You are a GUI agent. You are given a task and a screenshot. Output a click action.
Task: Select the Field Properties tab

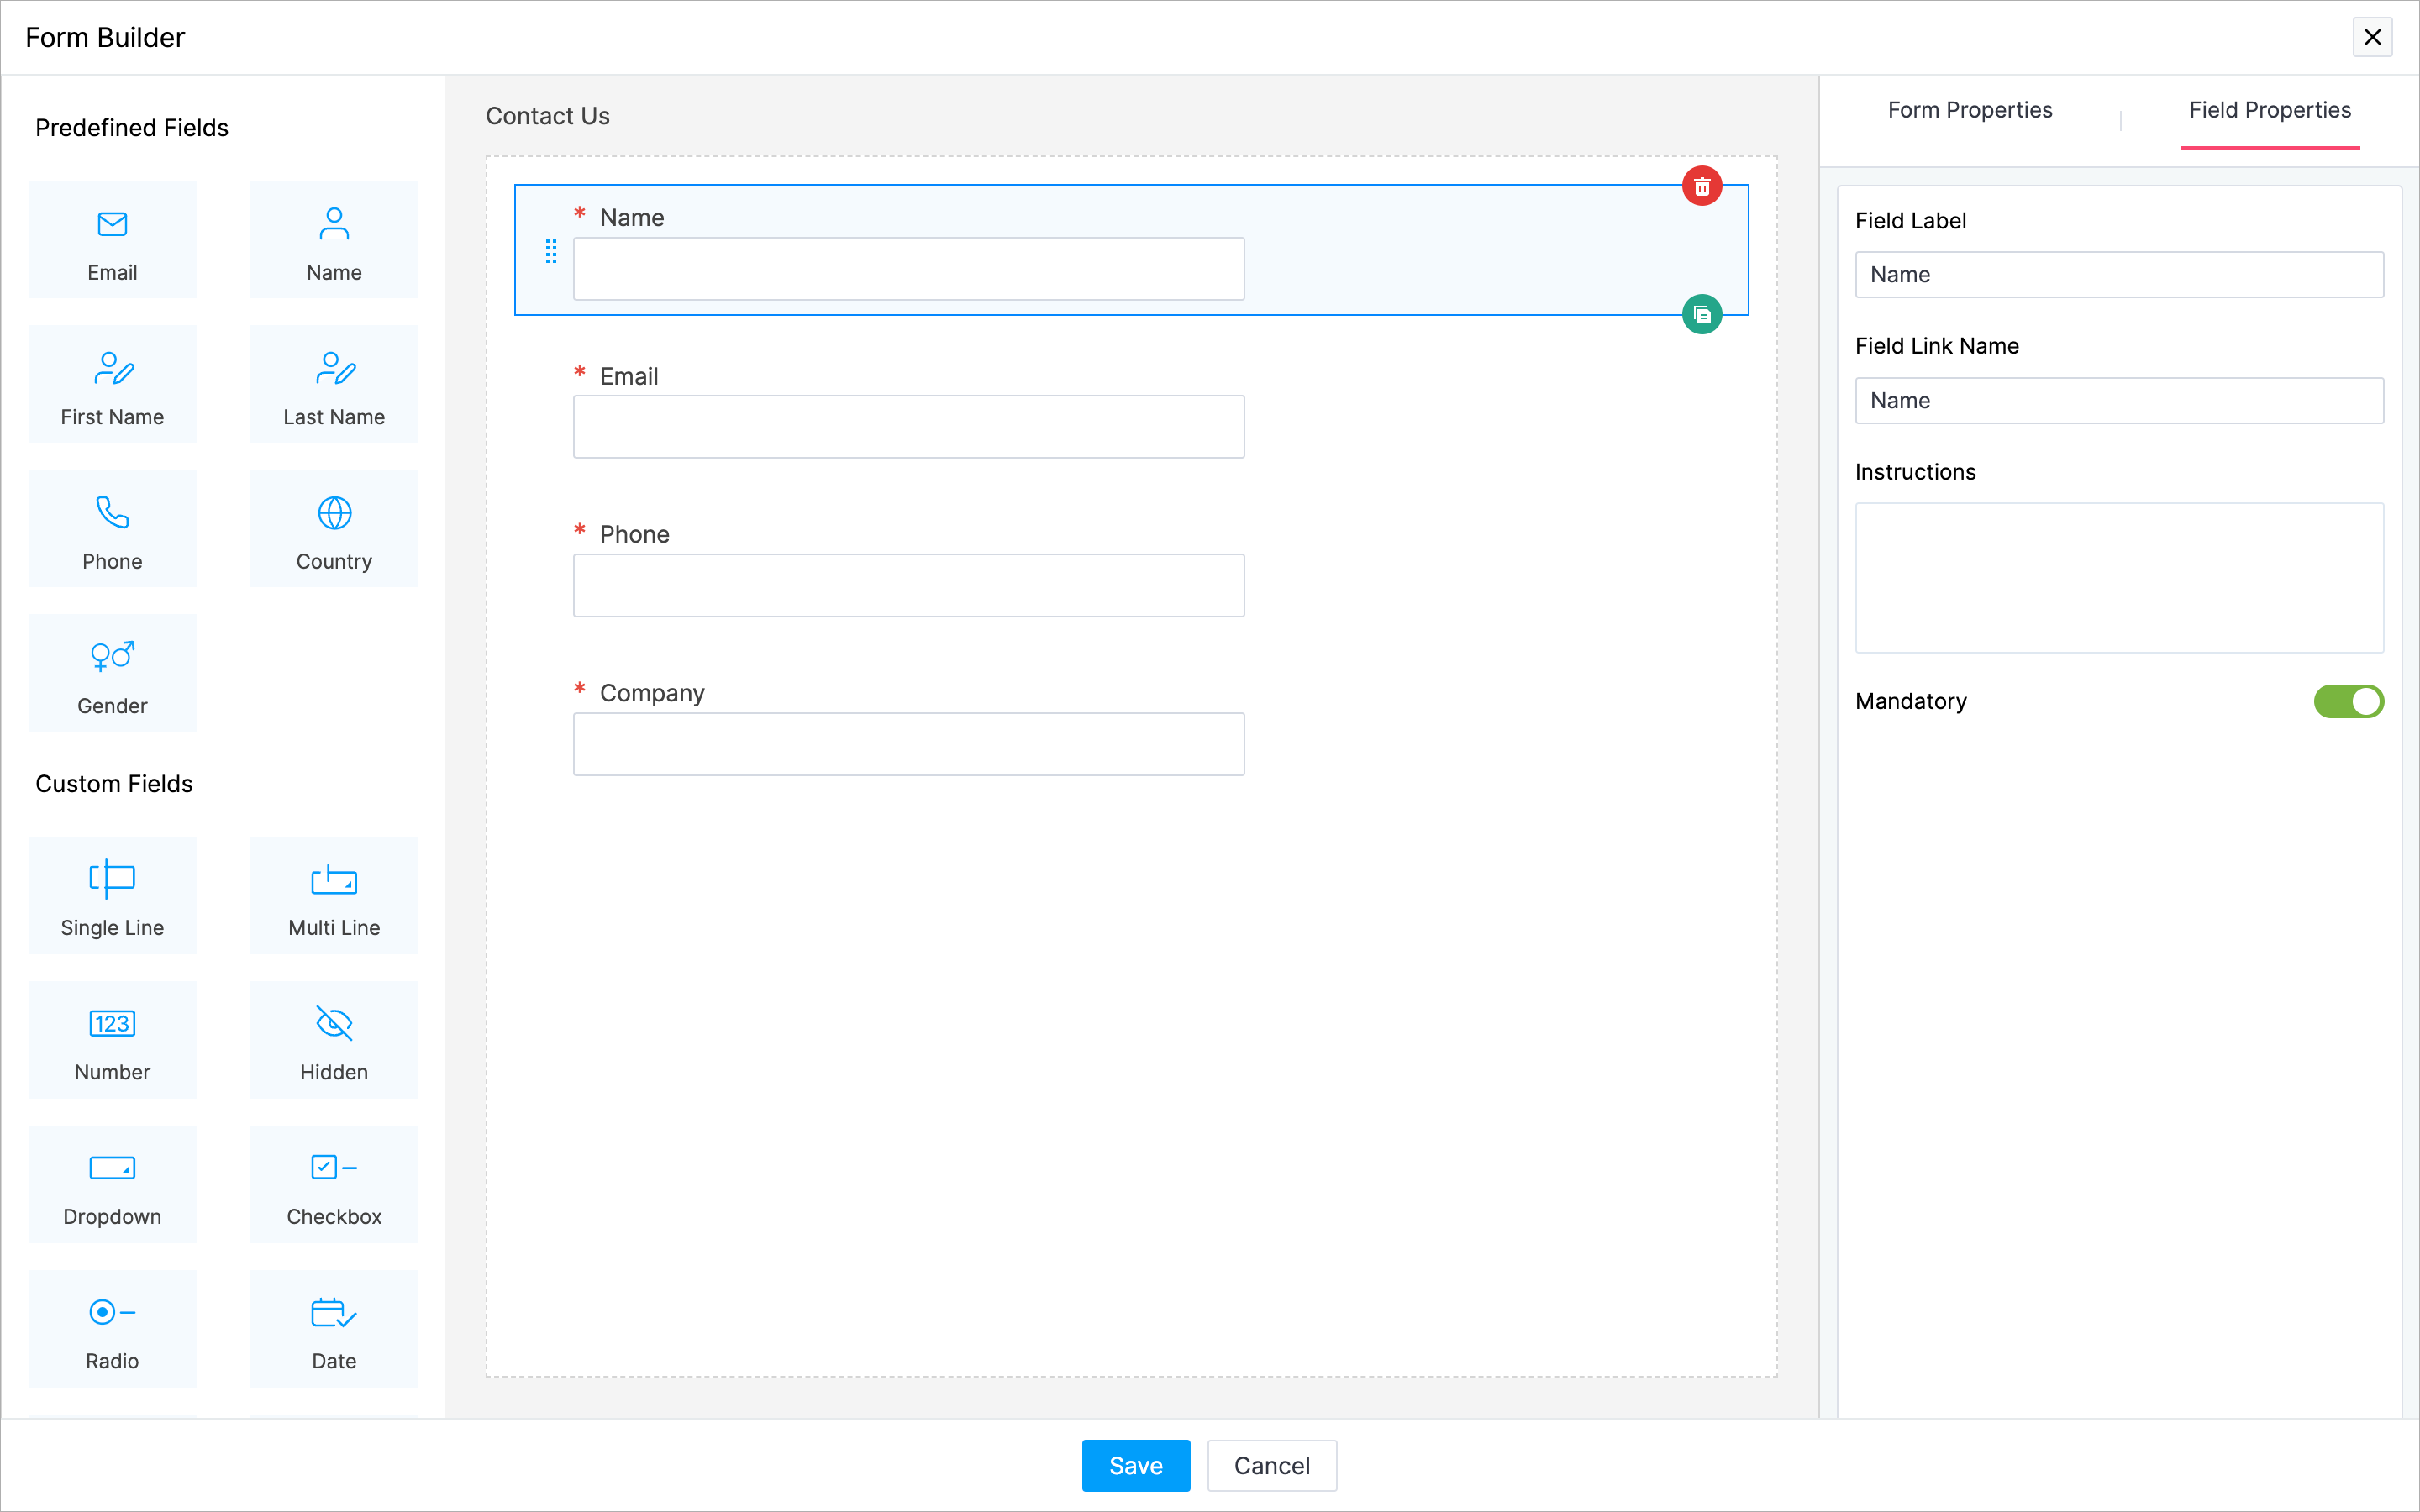pos(2269,110)
